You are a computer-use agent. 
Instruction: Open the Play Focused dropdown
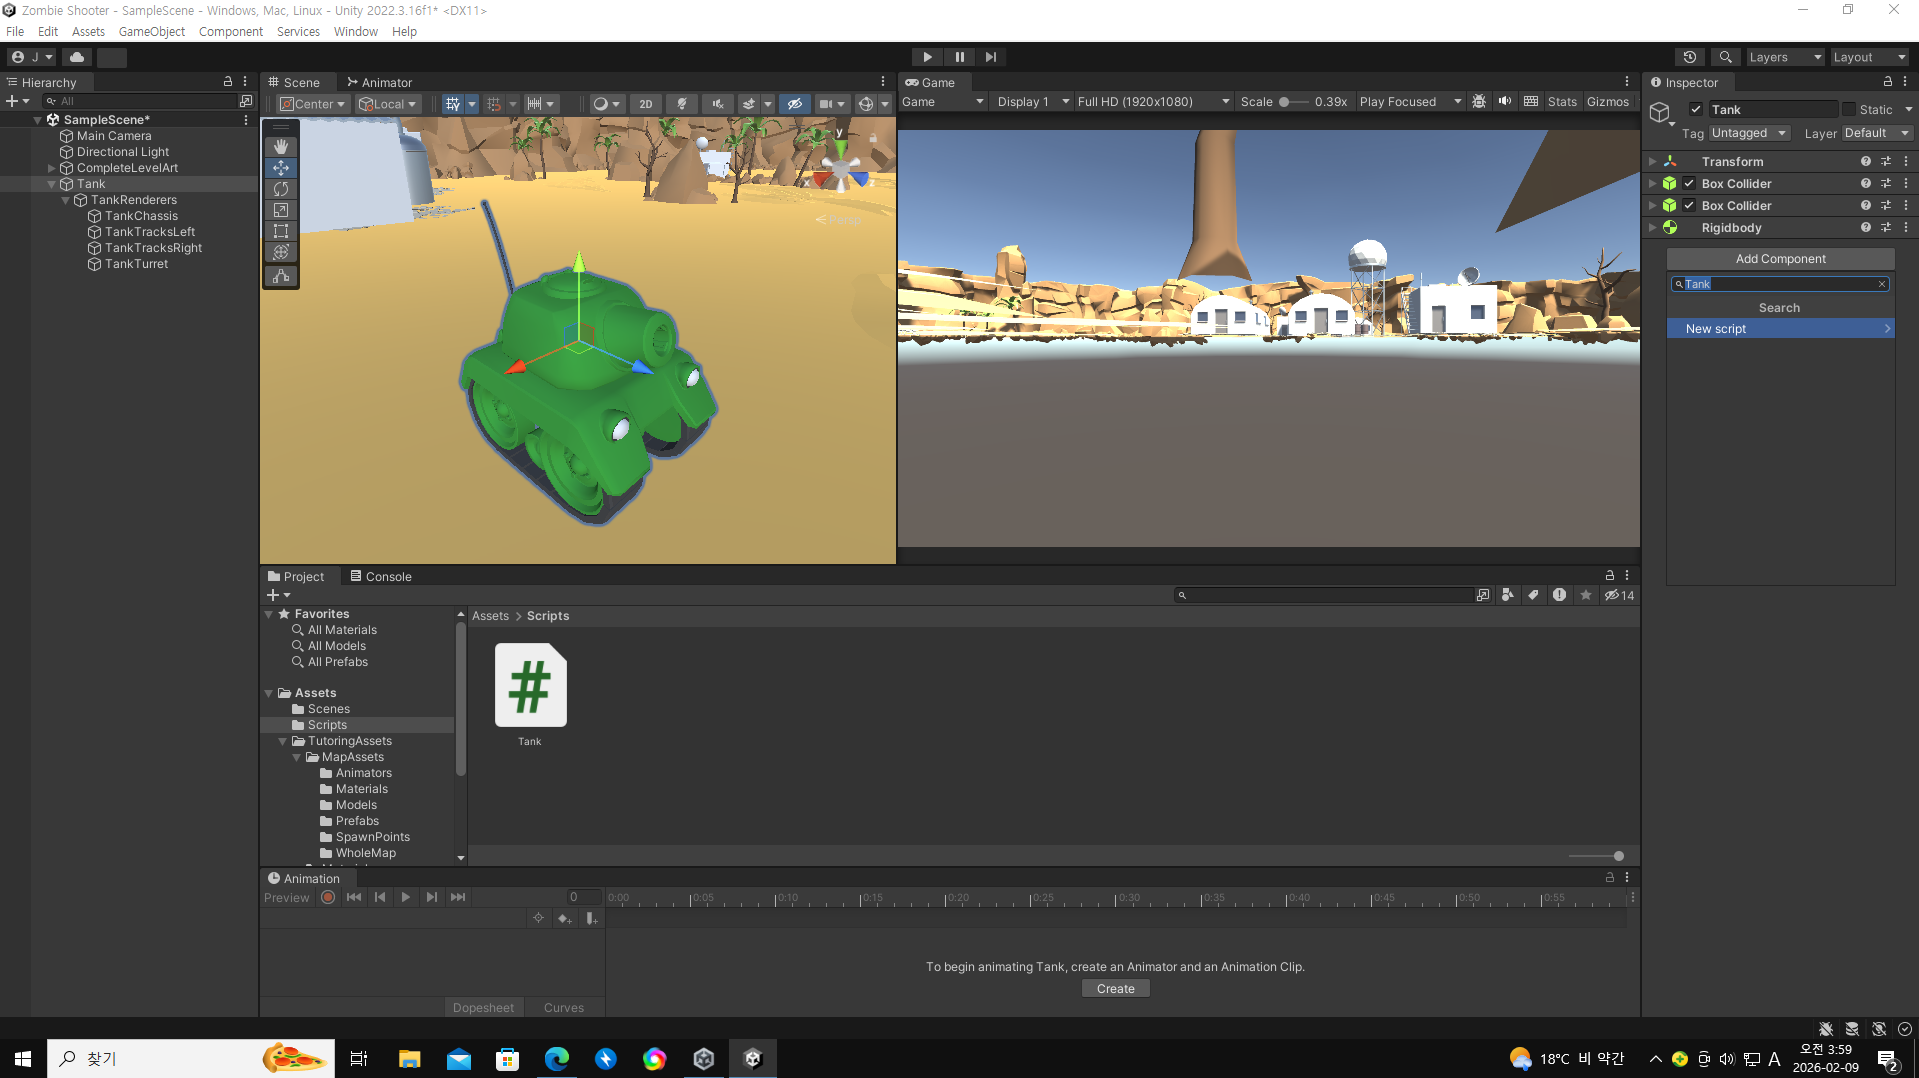pos(1410,102)
